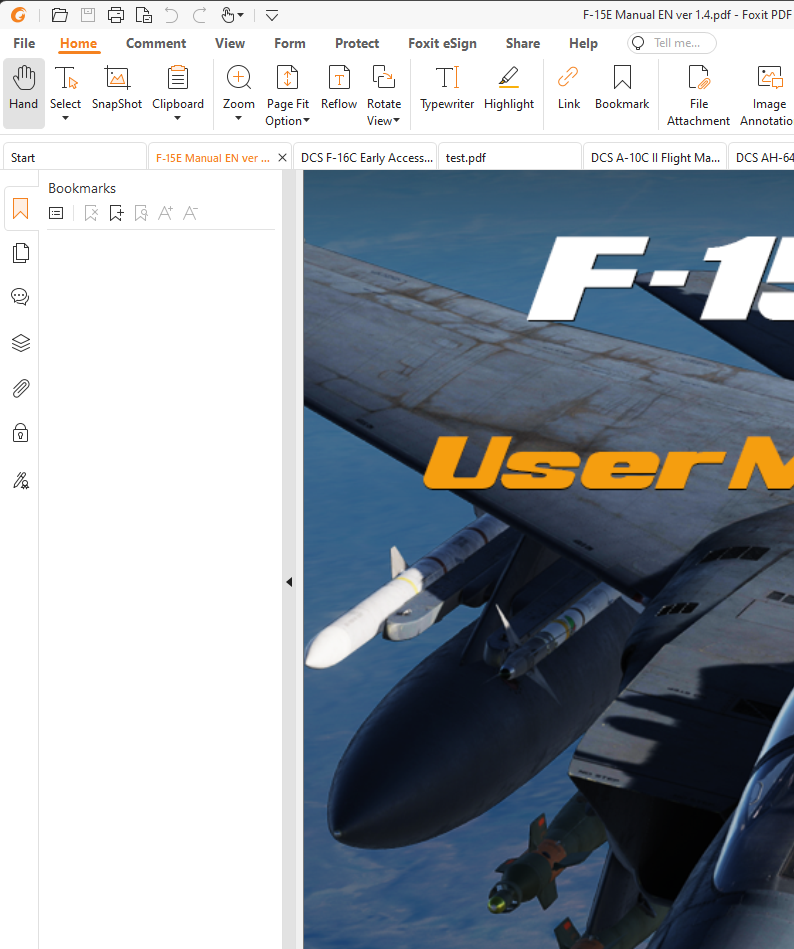794x949 pixels.
Task: Expand the Clipboard dropdown arrow
Action: pos(177,119)
